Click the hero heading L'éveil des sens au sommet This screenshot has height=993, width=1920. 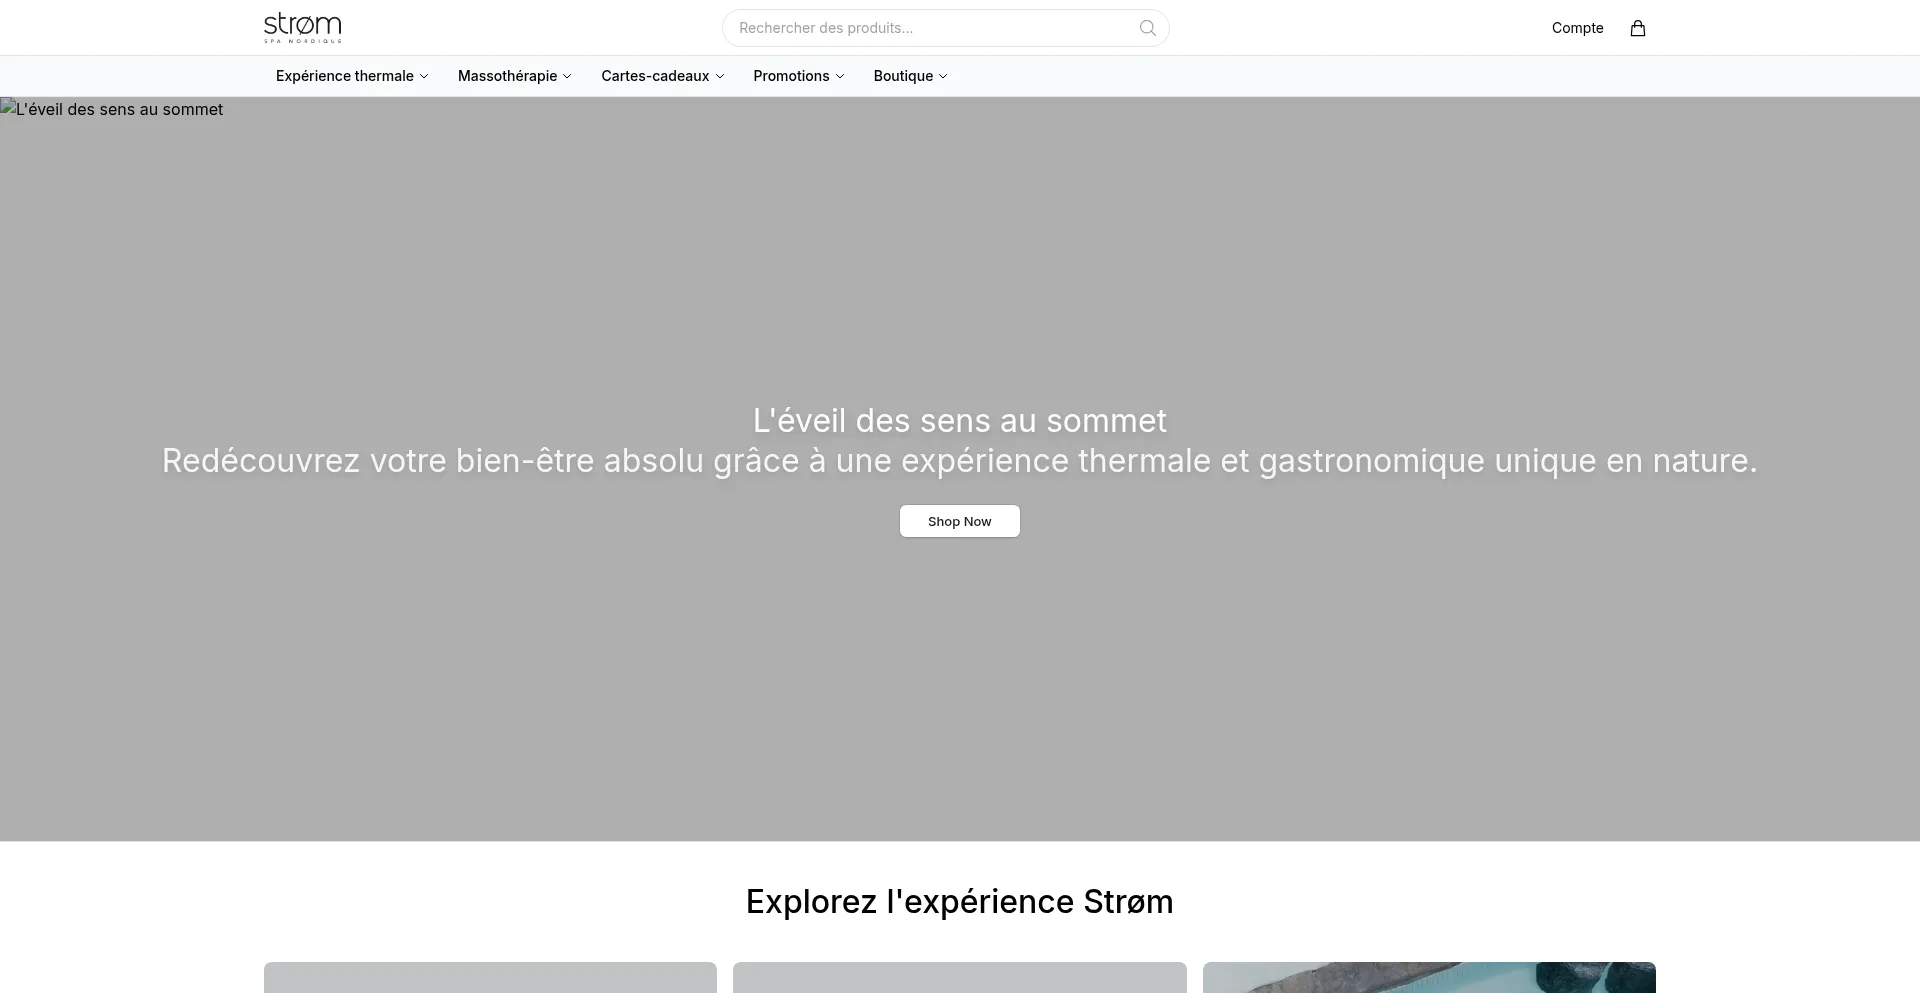pyautogui.click(x=960, y=421)
